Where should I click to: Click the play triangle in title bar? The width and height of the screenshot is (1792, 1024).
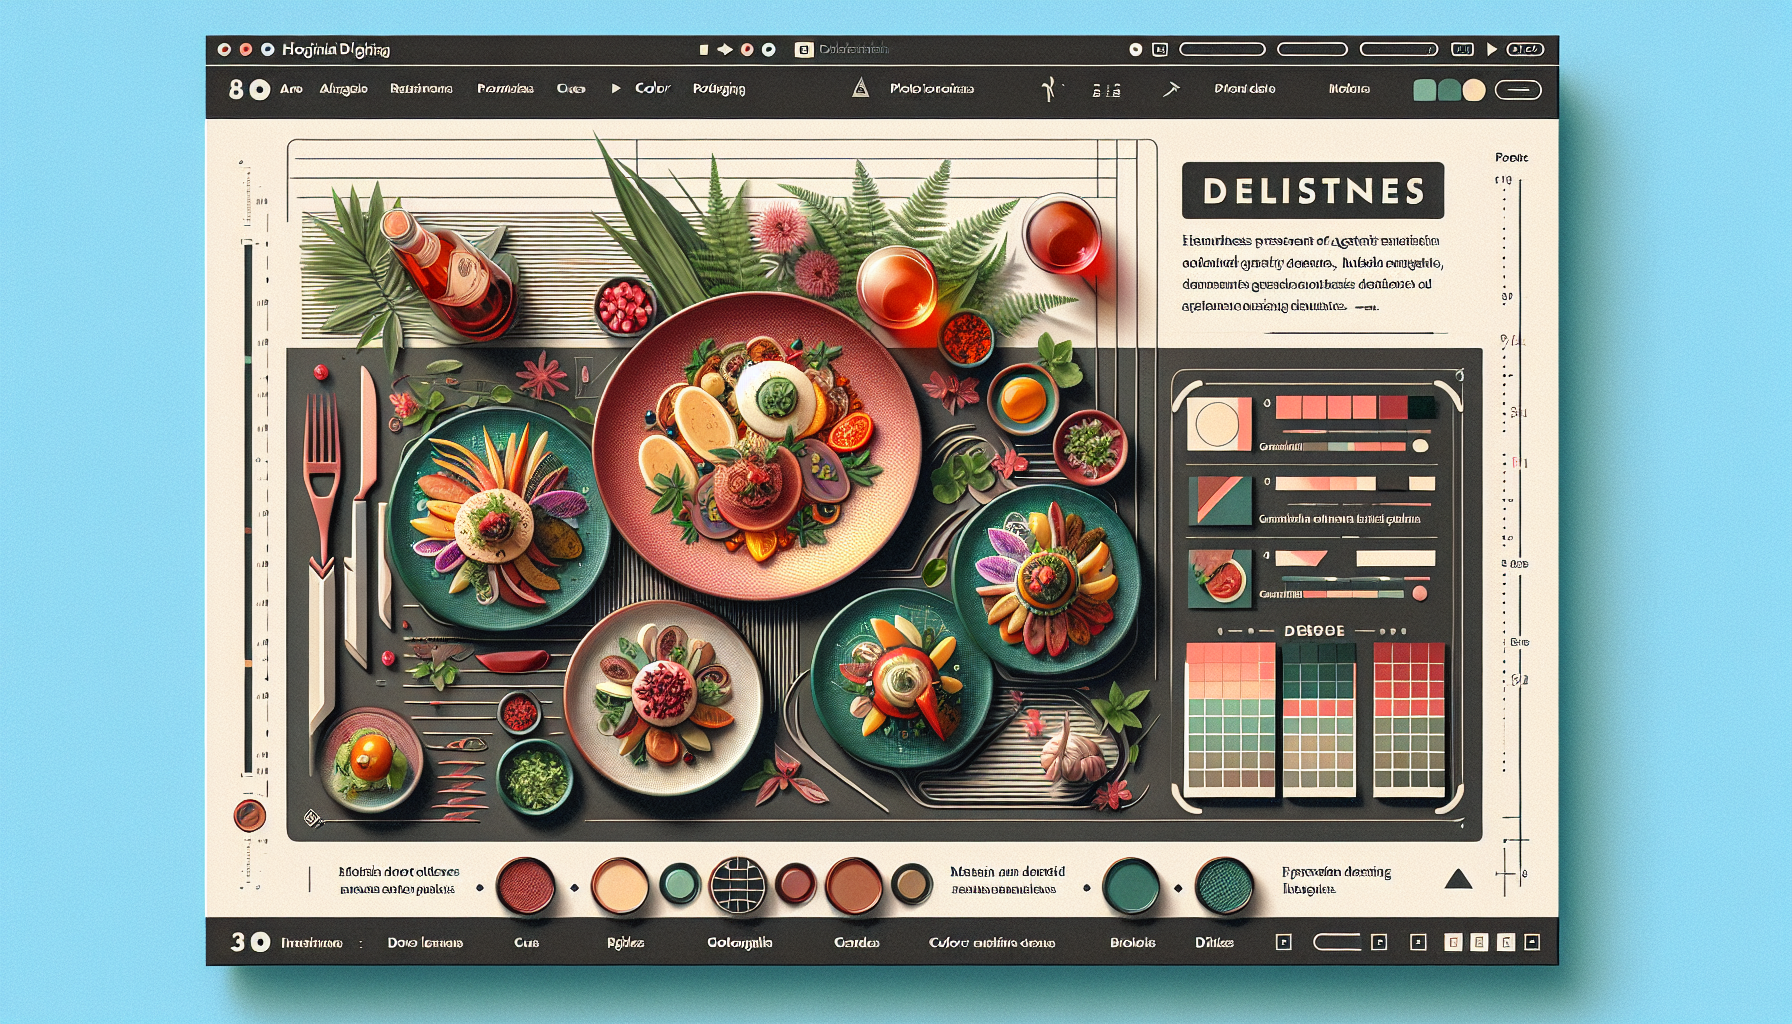click(1492, 49)
